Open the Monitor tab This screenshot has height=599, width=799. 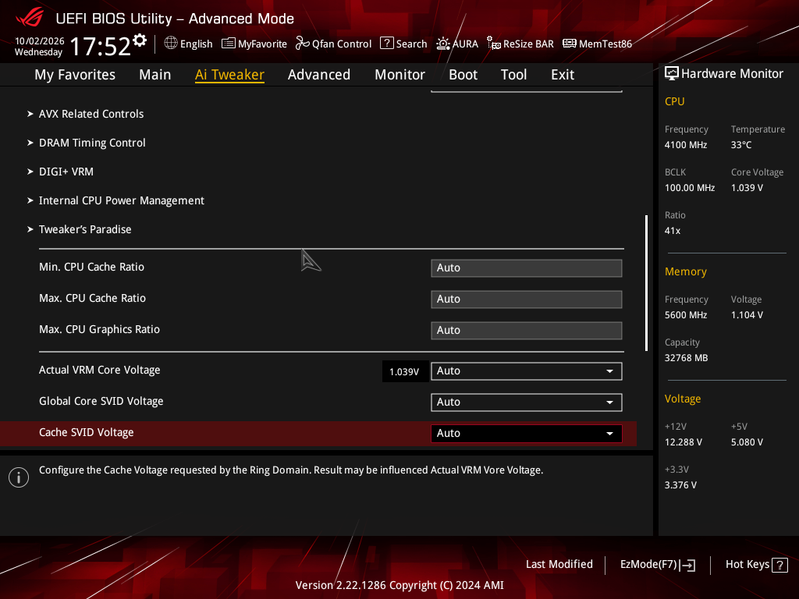[400, 75]
